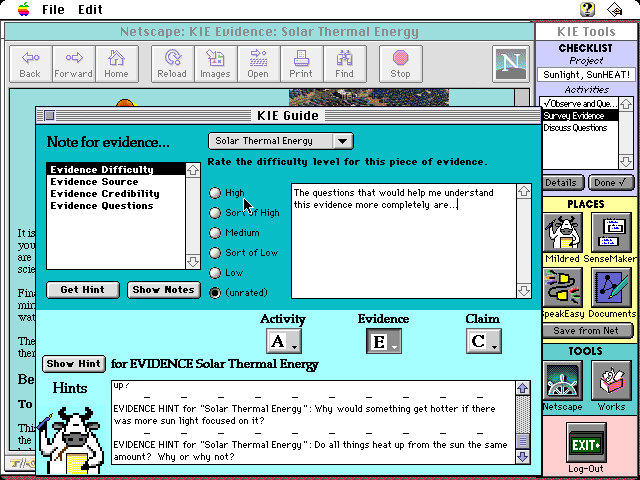Open the Claim C popup menu
Image resolution: width=640 pixels, height=480 pixels.
tap(484, 341)
